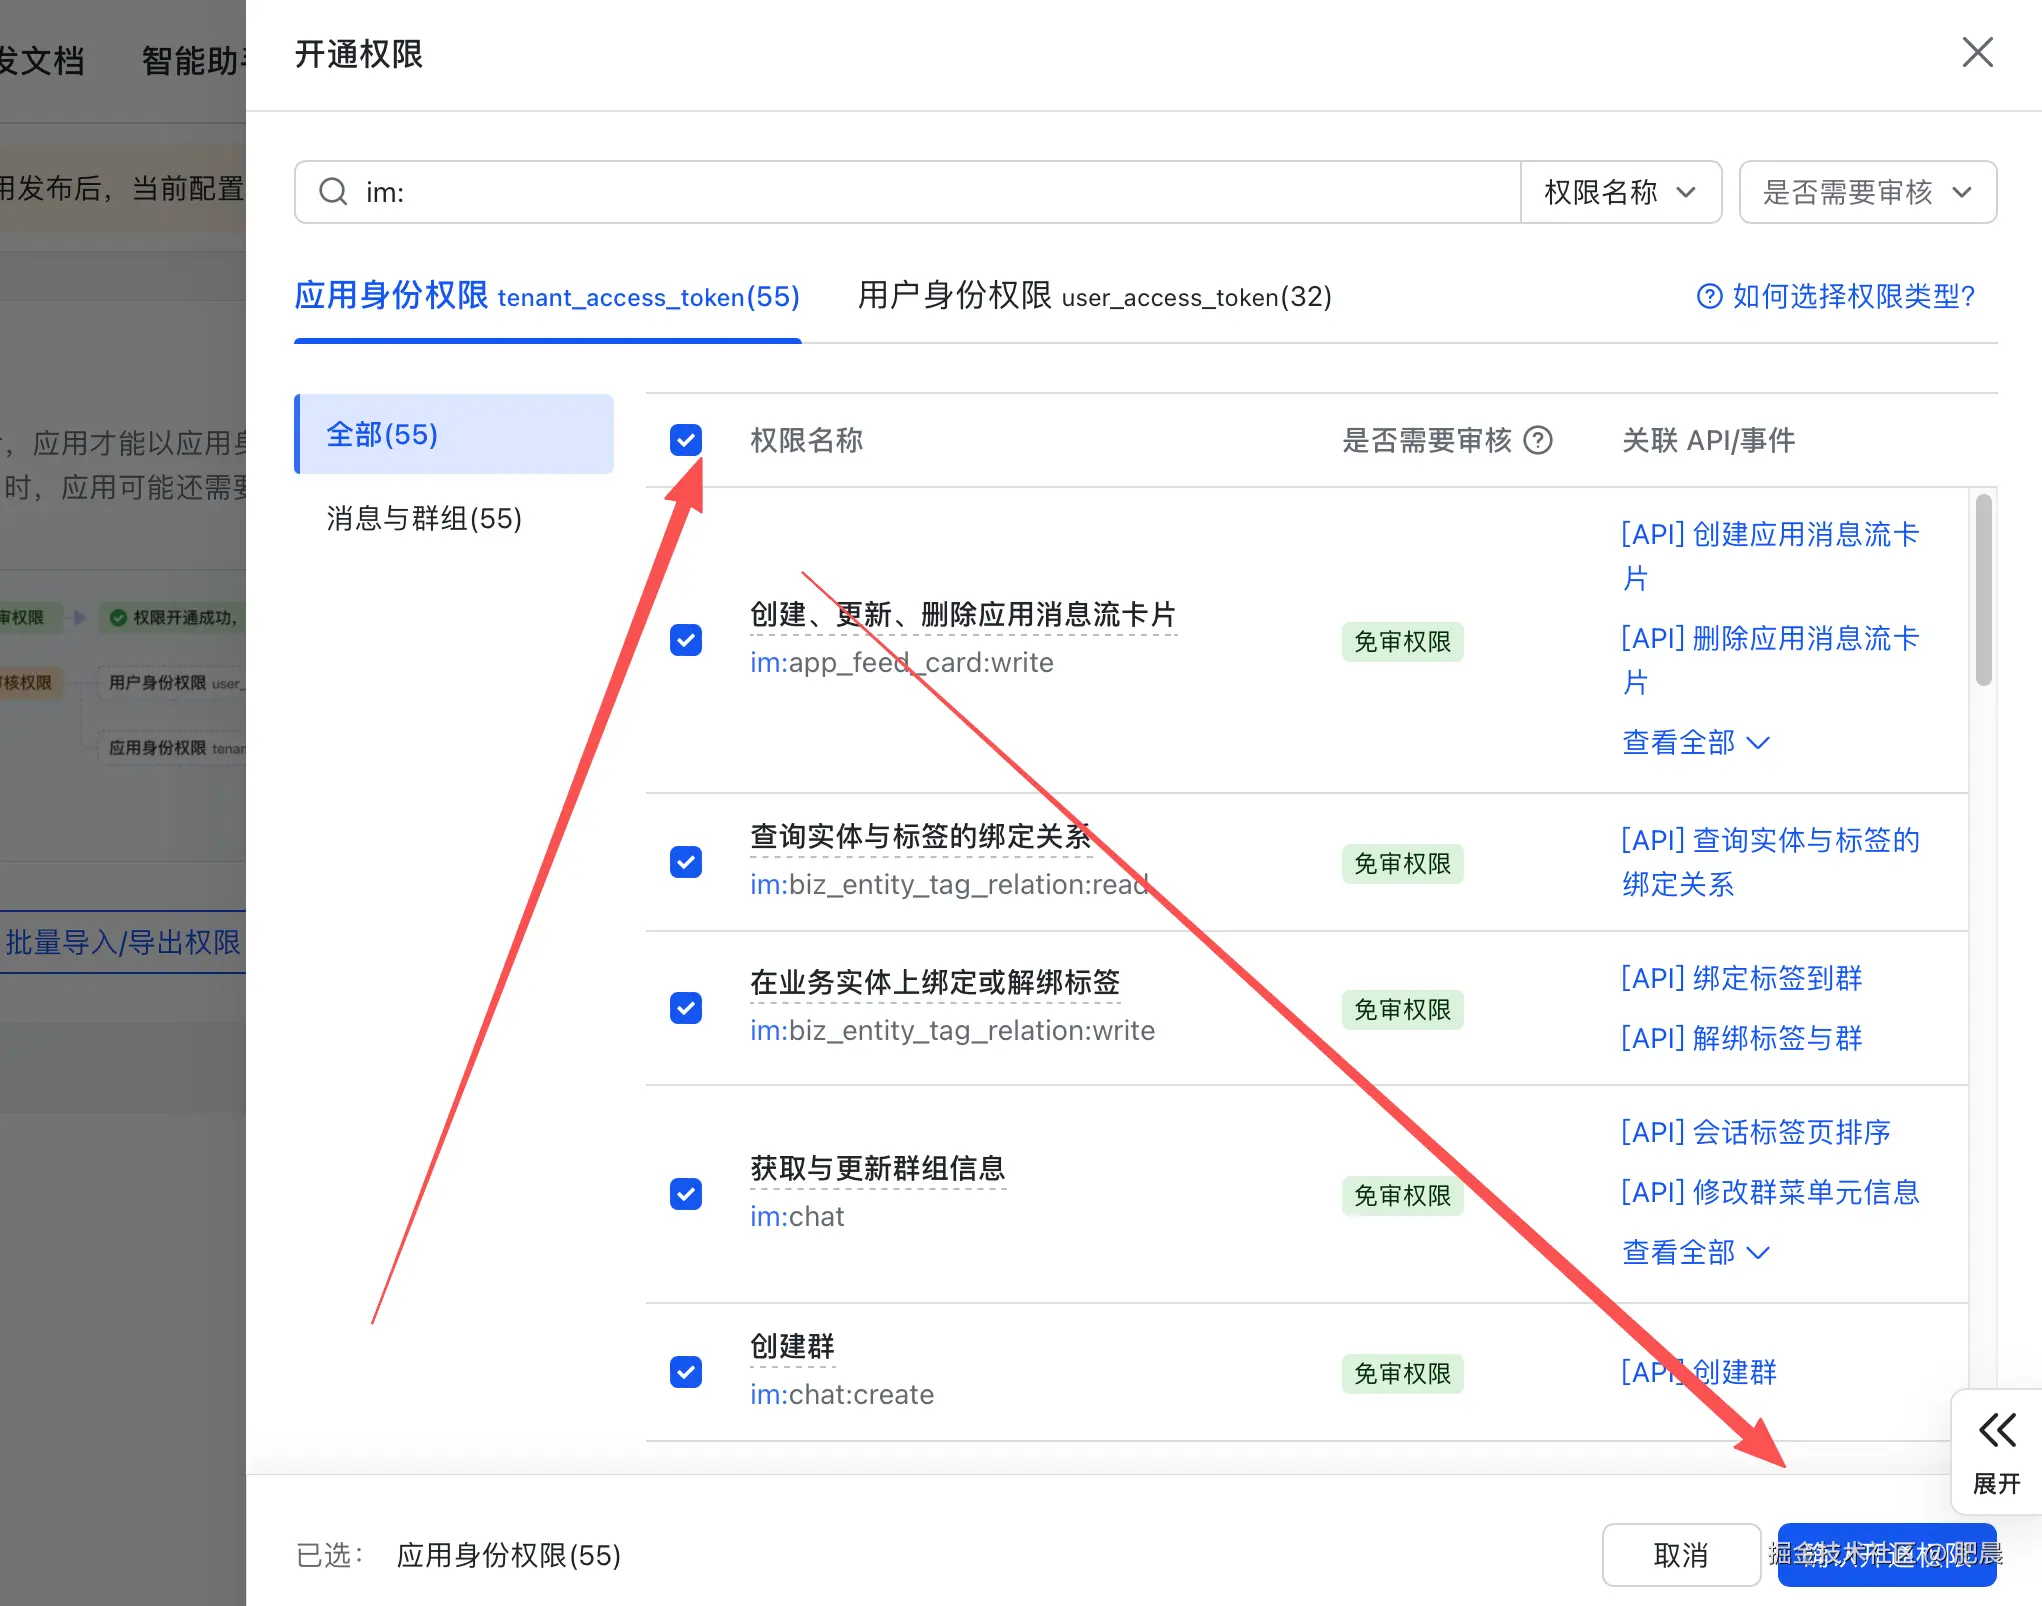Screen dimensions: 2042x1606
Task: Toggle the select-all checkbox in the header row
Action: 685,440
